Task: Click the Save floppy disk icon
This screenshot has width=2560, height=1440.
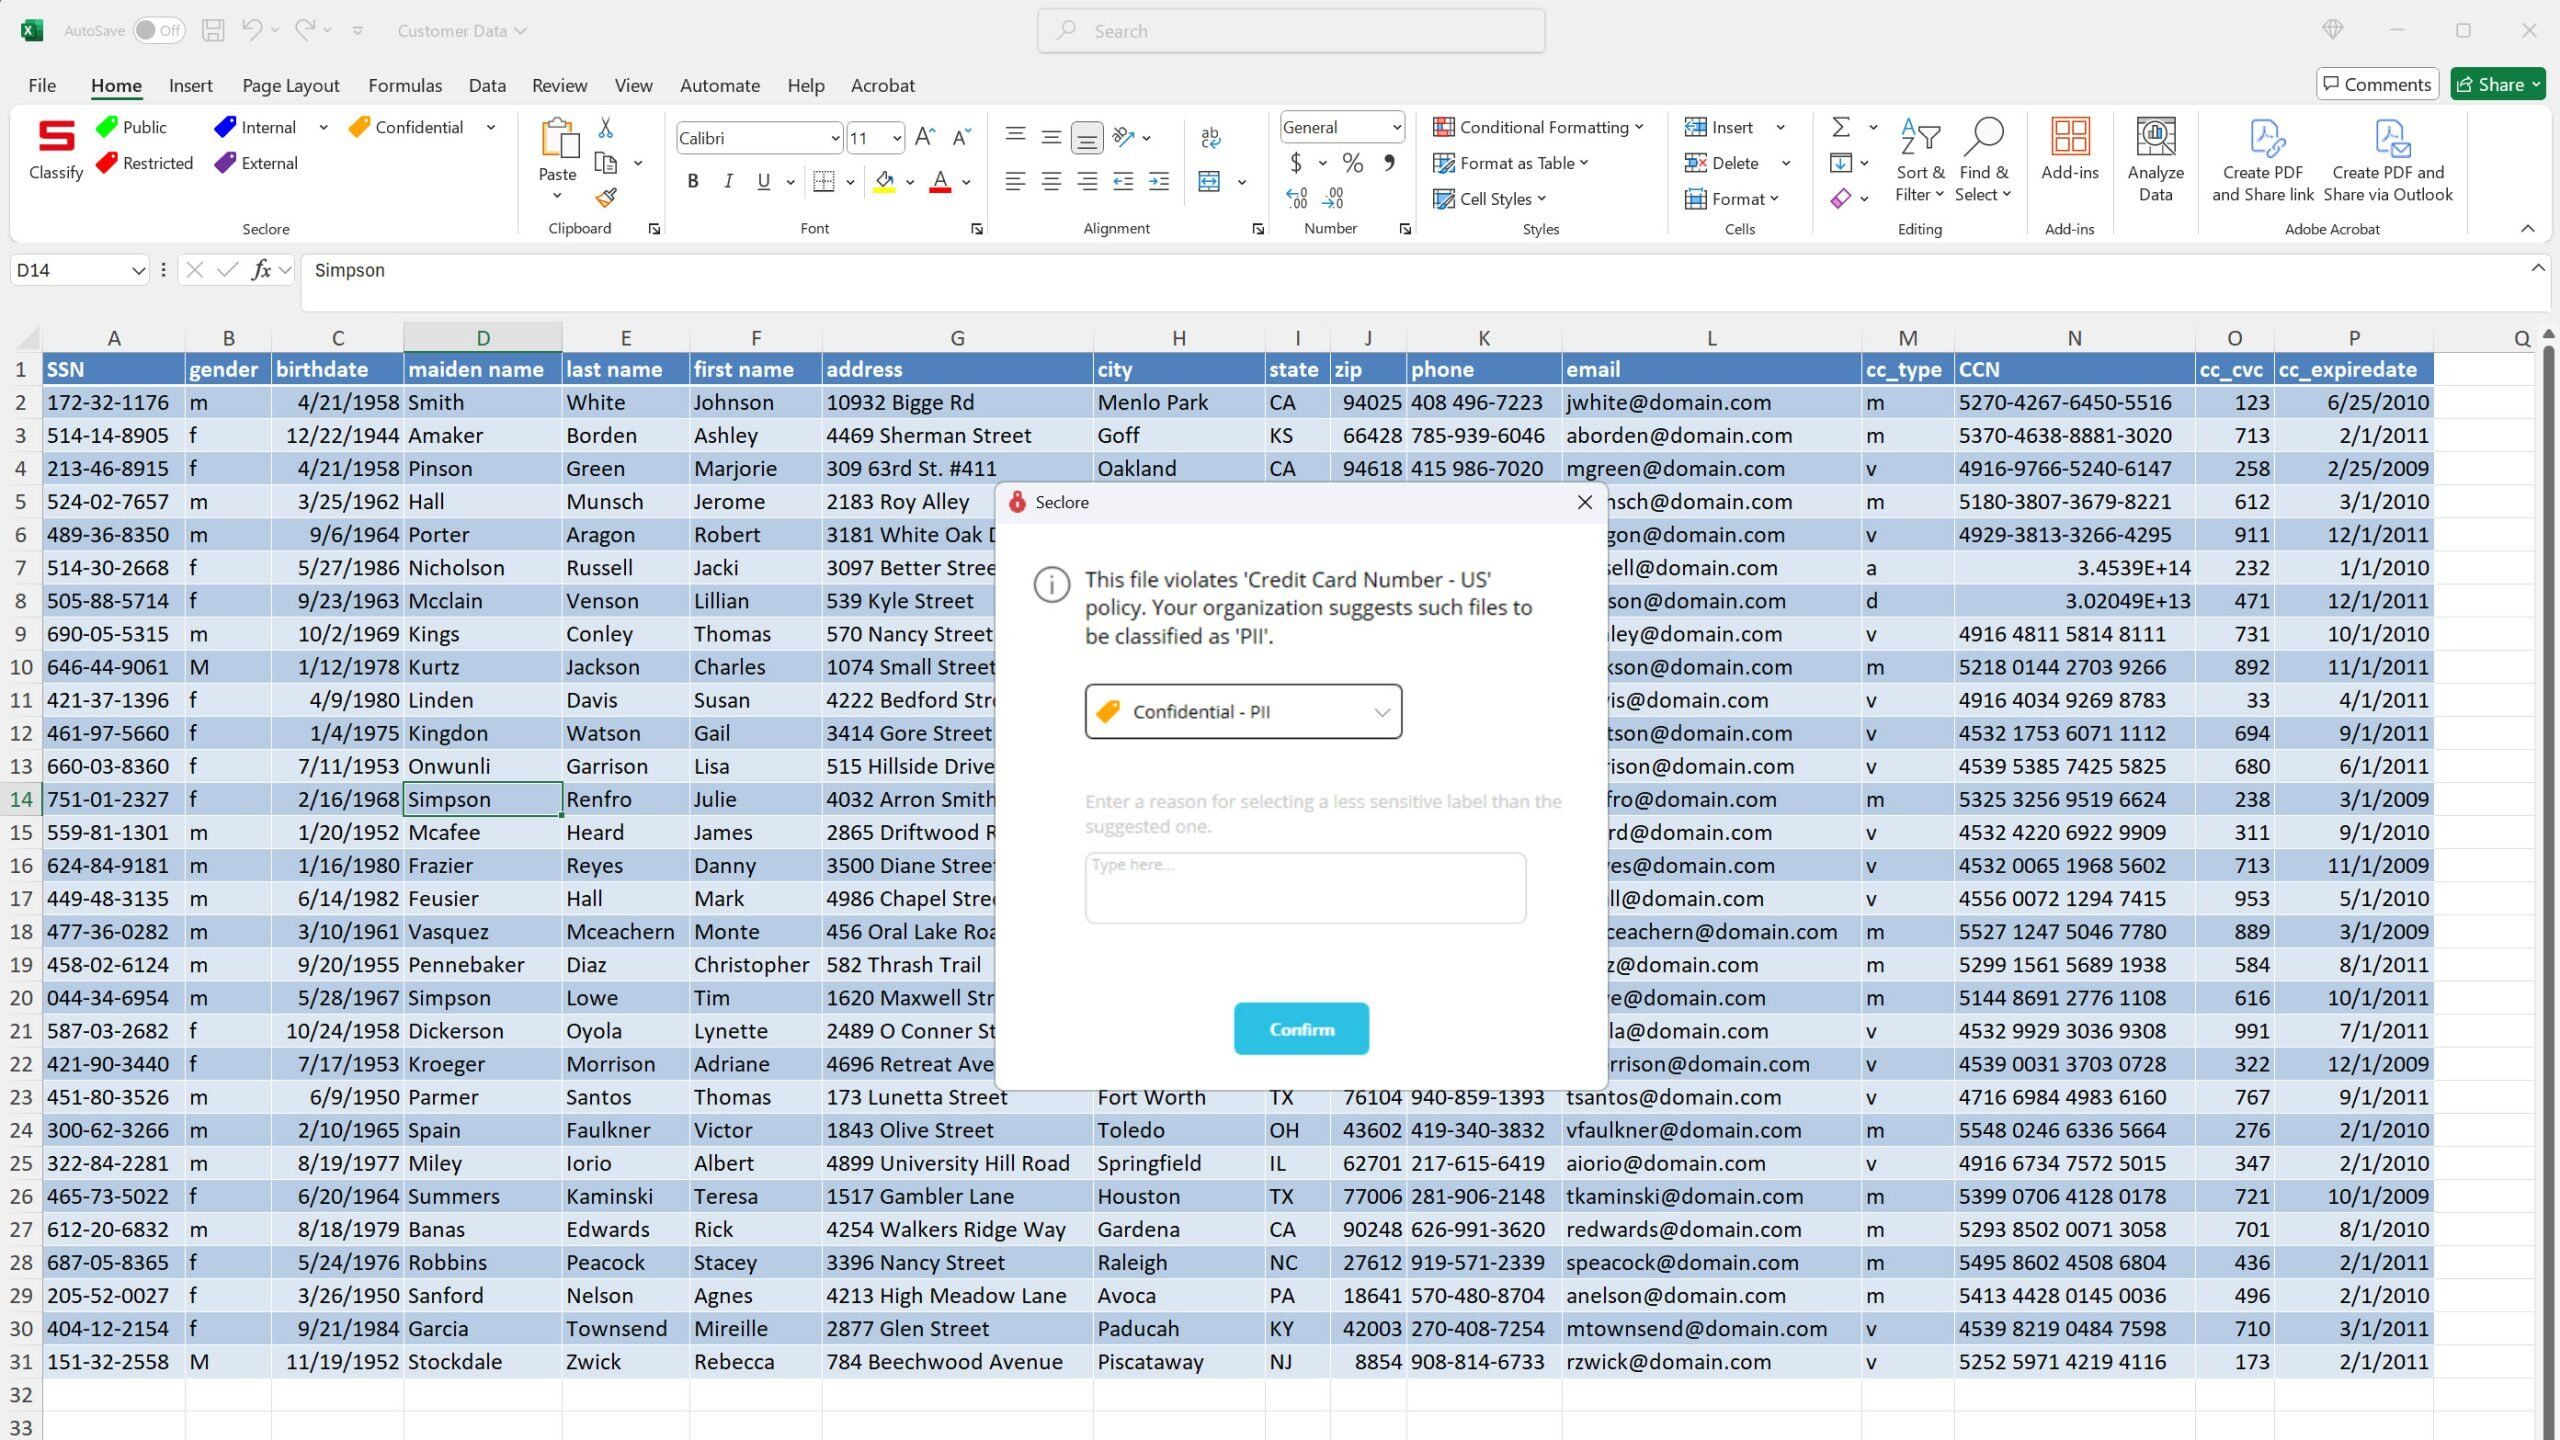Action: (x=213, y=30)
